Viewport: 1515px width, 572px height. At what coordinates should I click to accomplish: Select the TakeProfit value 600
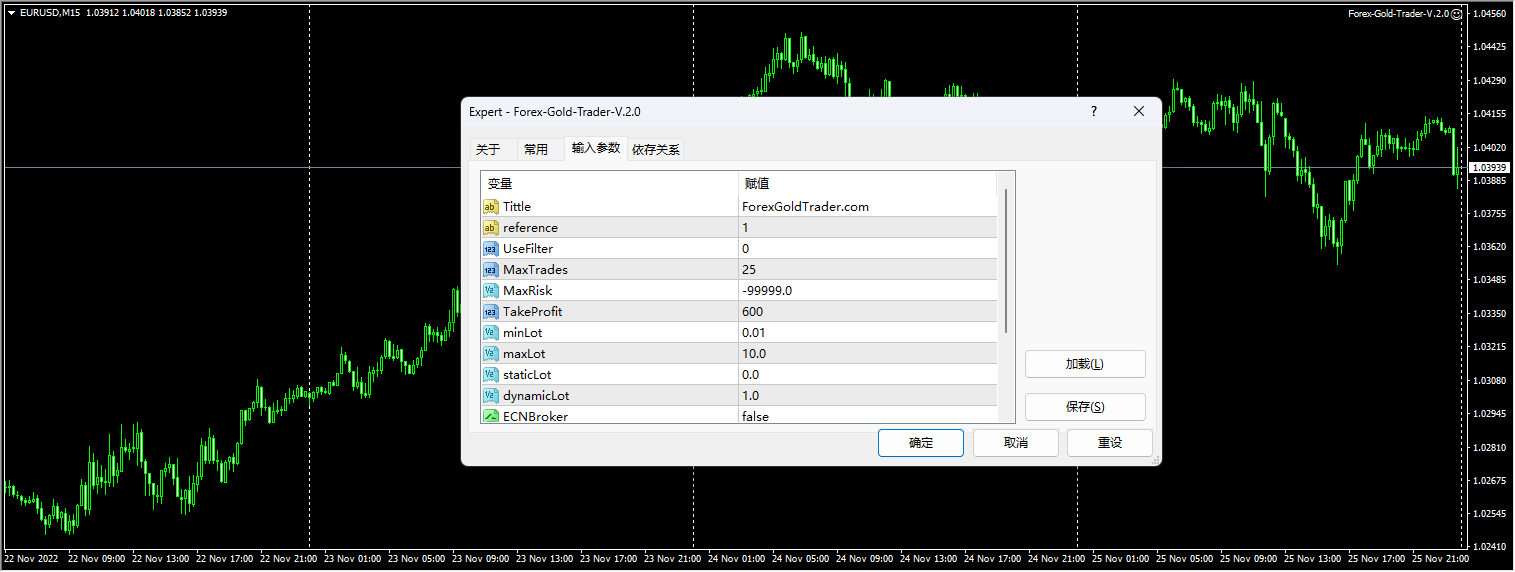[867, 312]
